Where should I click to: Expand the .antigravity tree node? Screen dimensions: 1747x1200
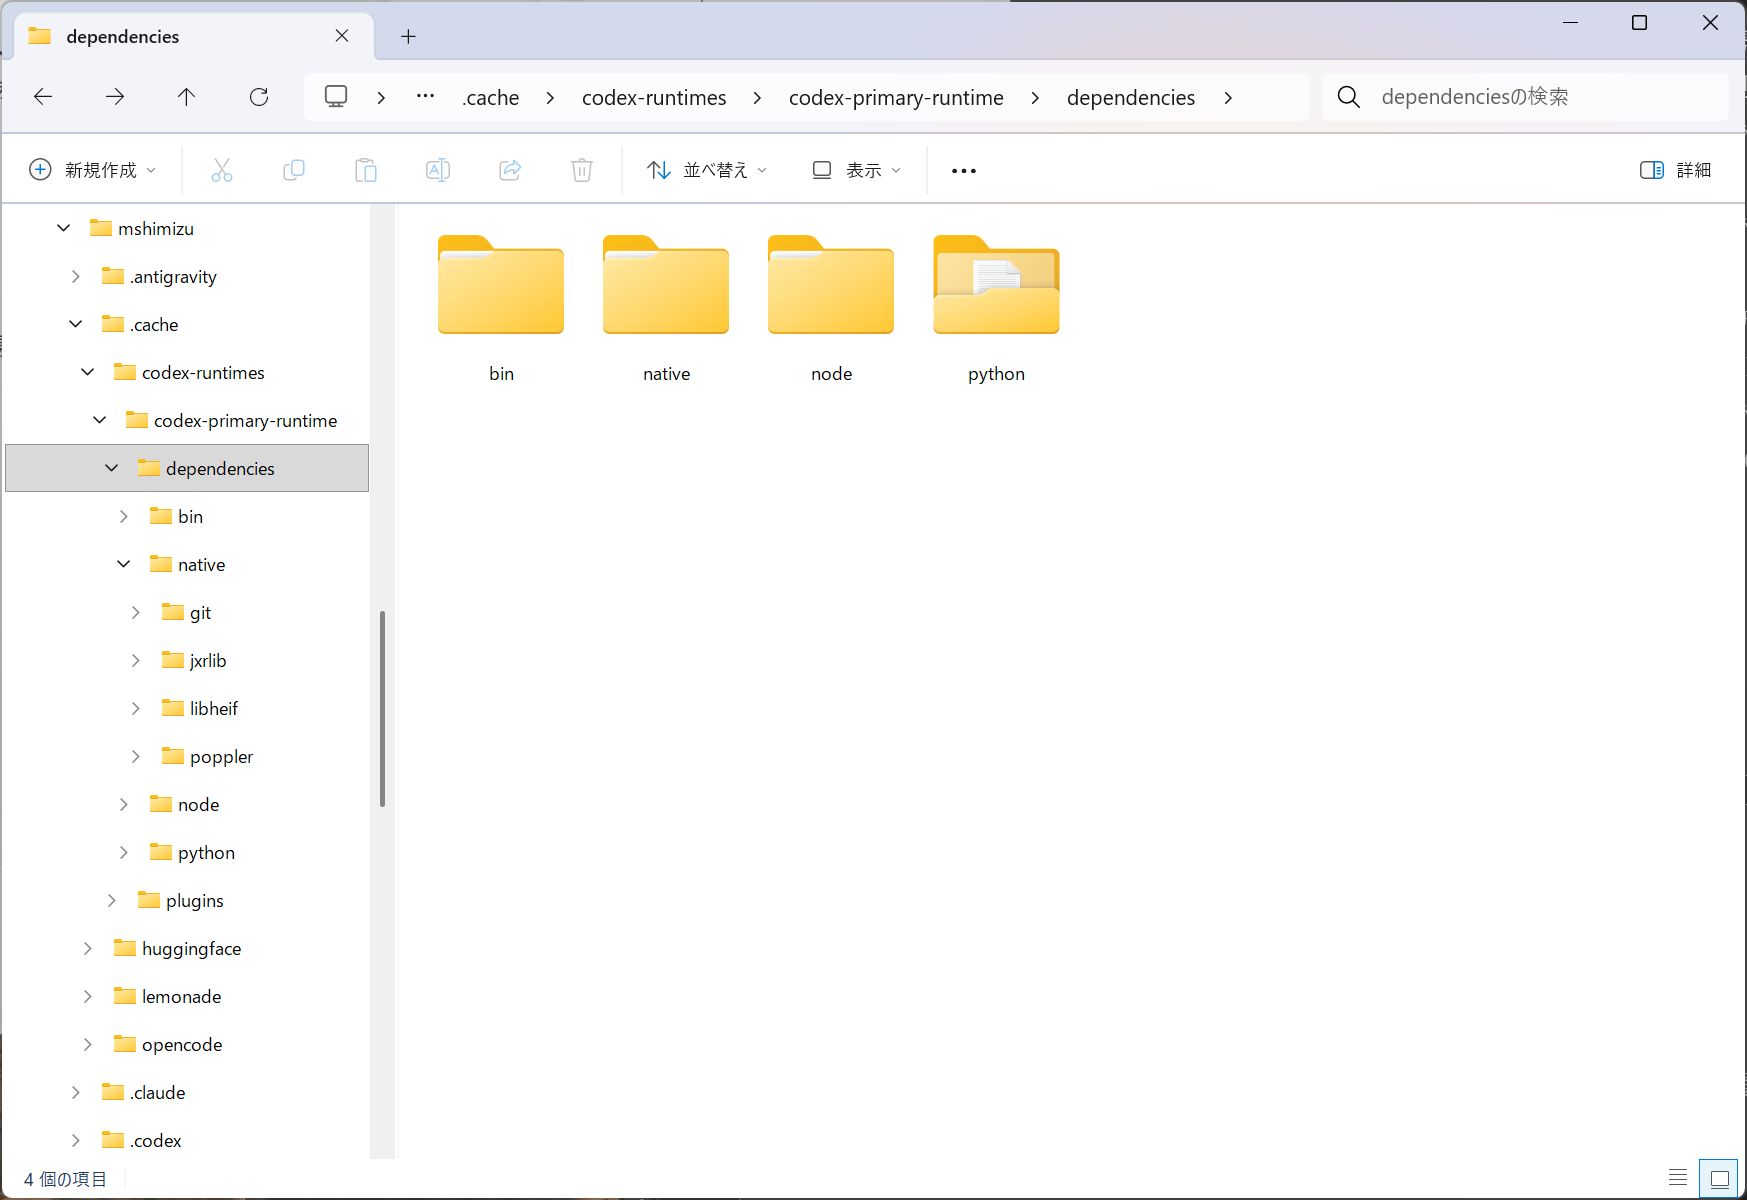76,276
